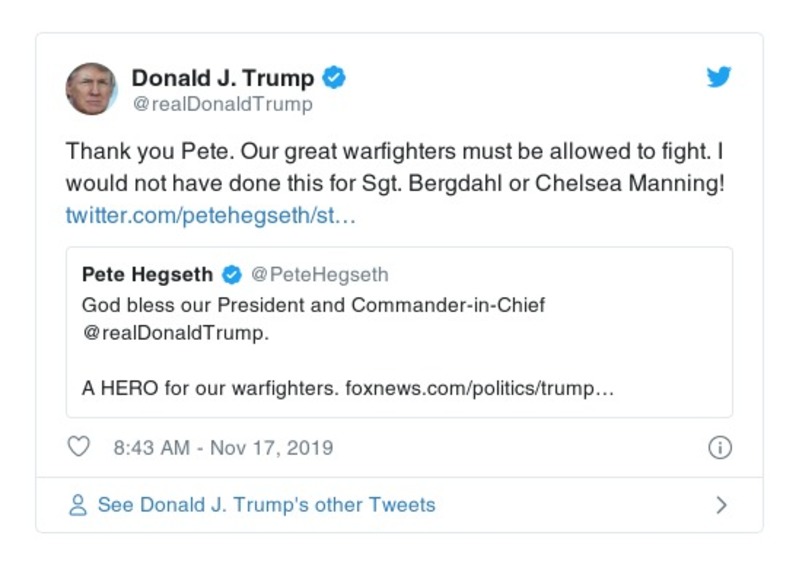Image resolution: width=799 pixels, height=583 pixels.
Task: Open the tweet info circle icon
Action: point(719,447)
